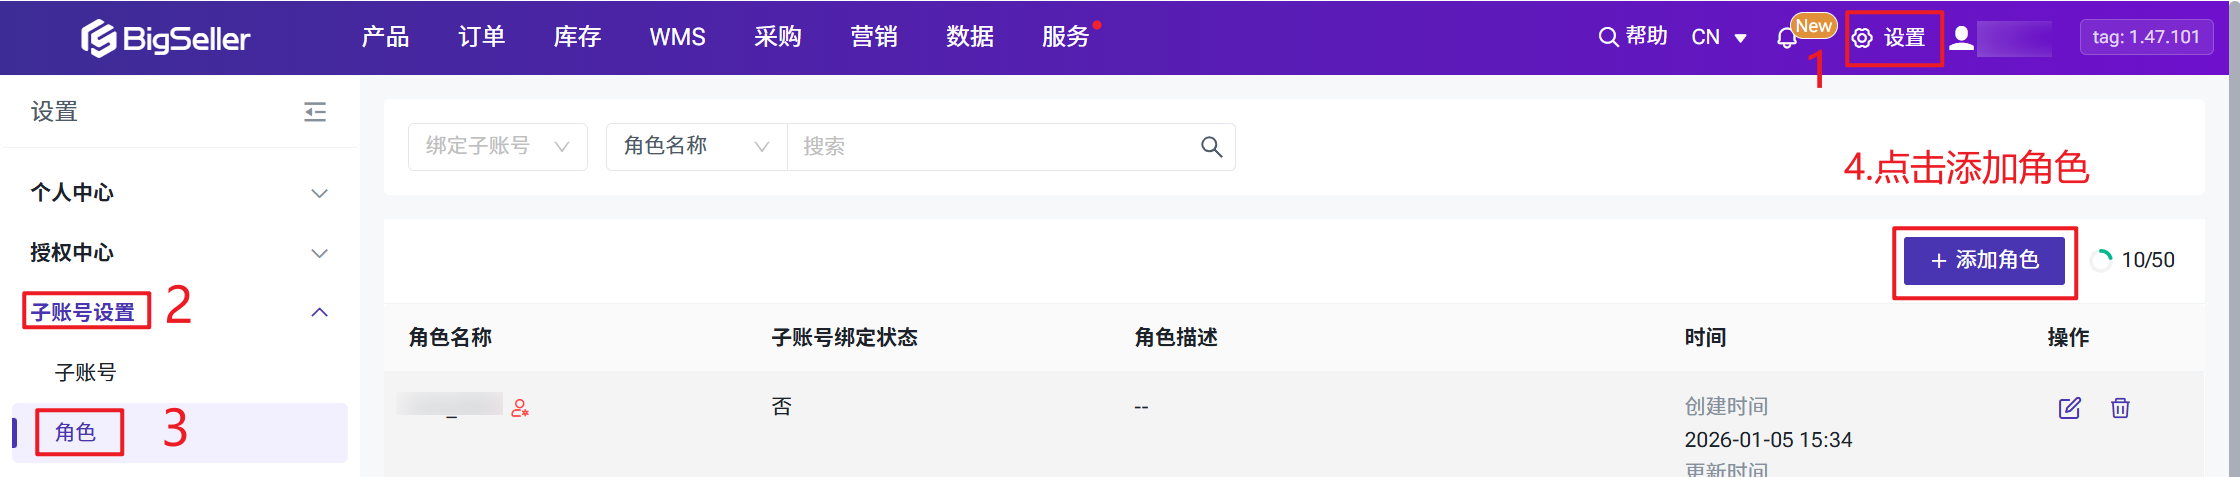Collapse the settings sidebar menu icon
Image resolution: width=2240 pixels, height=477 pixels.
(x=315, y=112)
